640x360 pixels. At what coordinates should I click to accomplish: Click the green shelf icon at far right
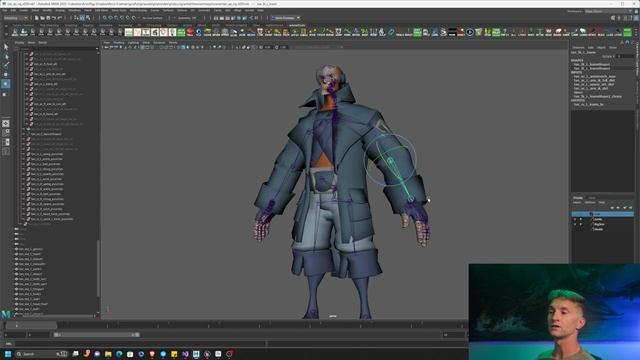point(627,32)
